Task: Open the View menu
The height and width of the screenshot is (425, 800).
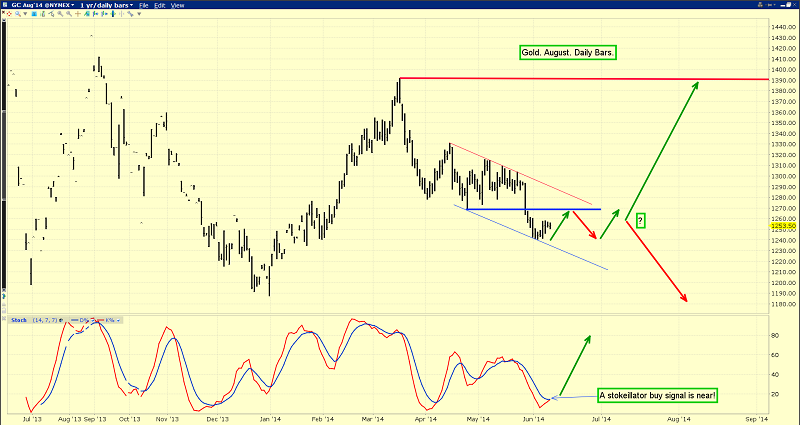Action: [x=178, y=5]
